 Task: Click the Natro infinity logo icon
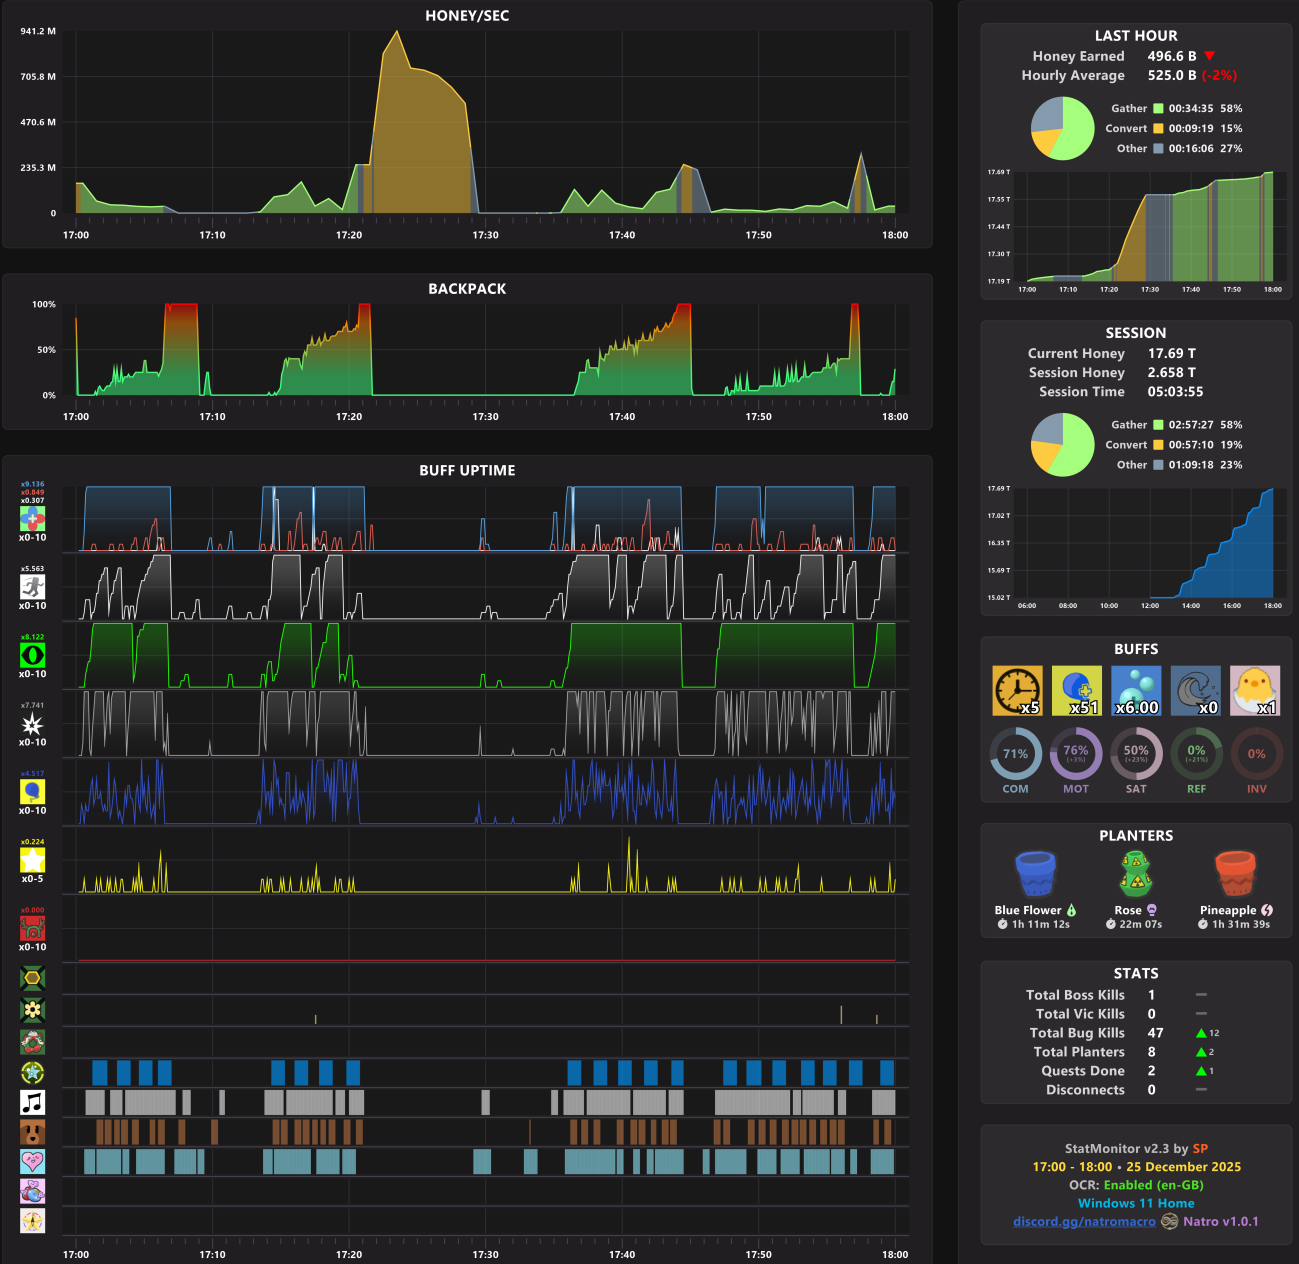[x=1169, y=1222]
